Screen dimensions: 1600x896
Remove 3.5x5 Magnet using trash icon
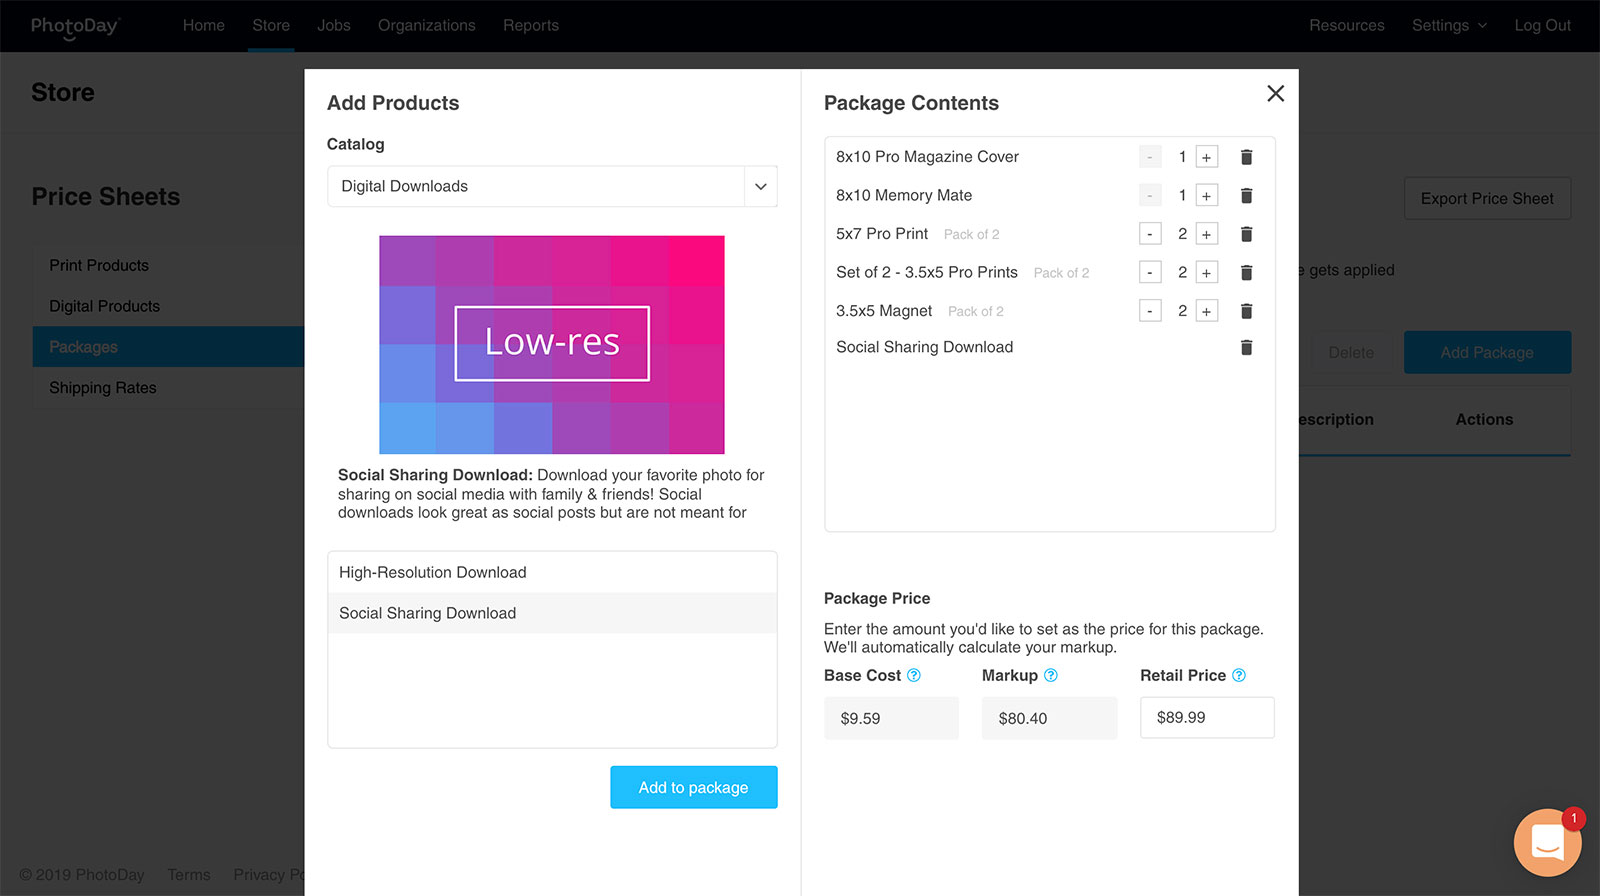coord(1246,311)
